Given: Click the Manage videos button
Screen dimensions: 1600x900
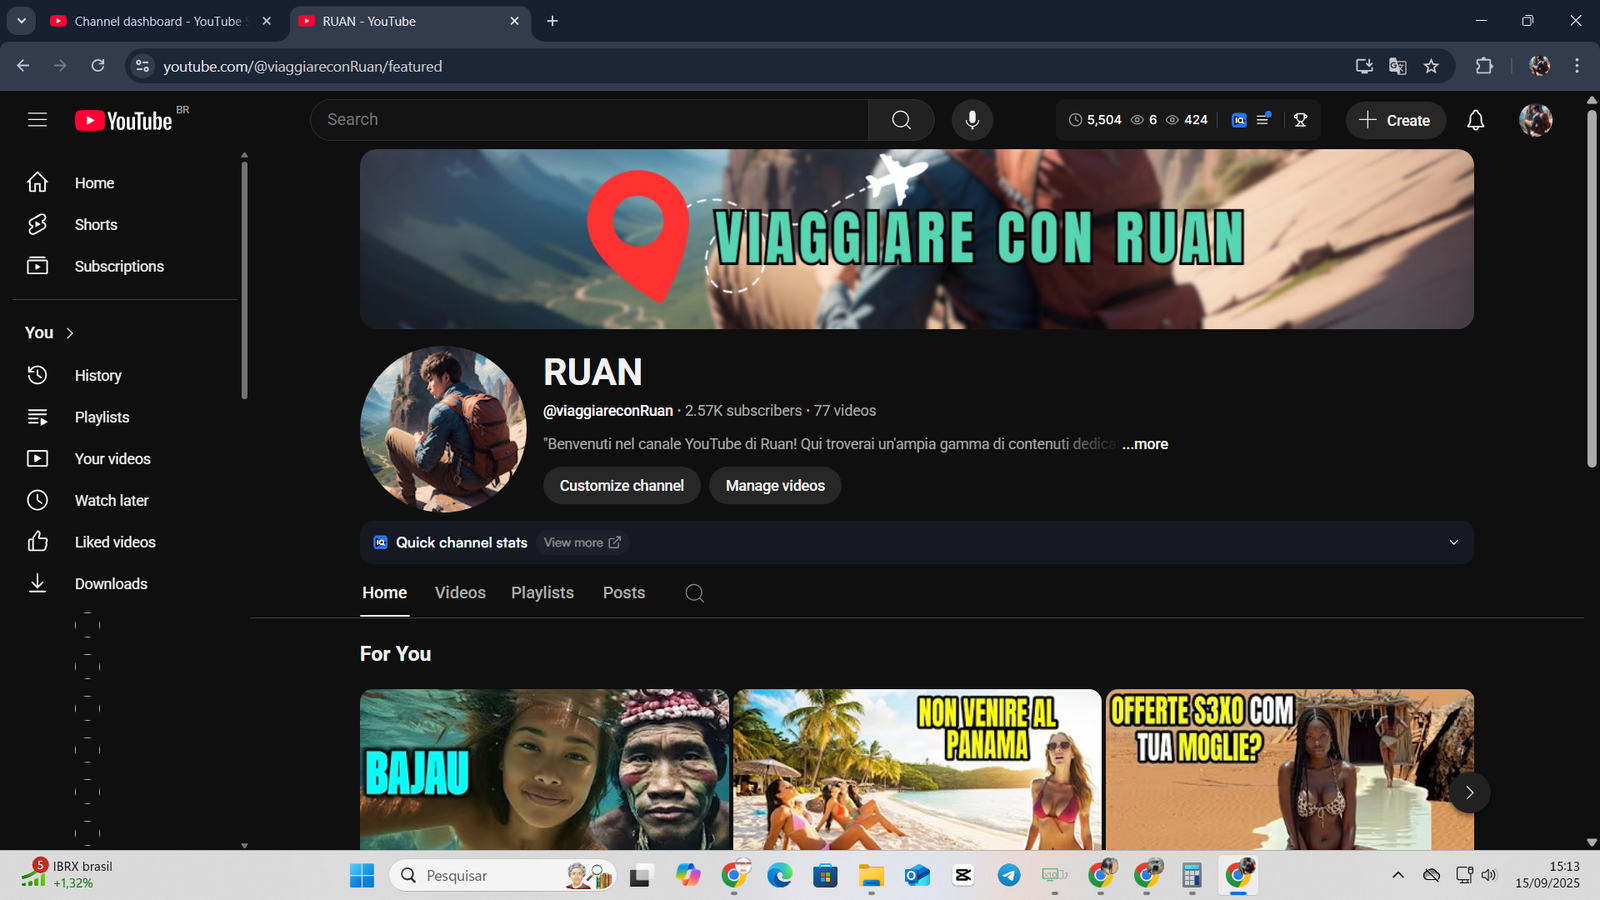Looking at the screenshot, I should point(775,486).
